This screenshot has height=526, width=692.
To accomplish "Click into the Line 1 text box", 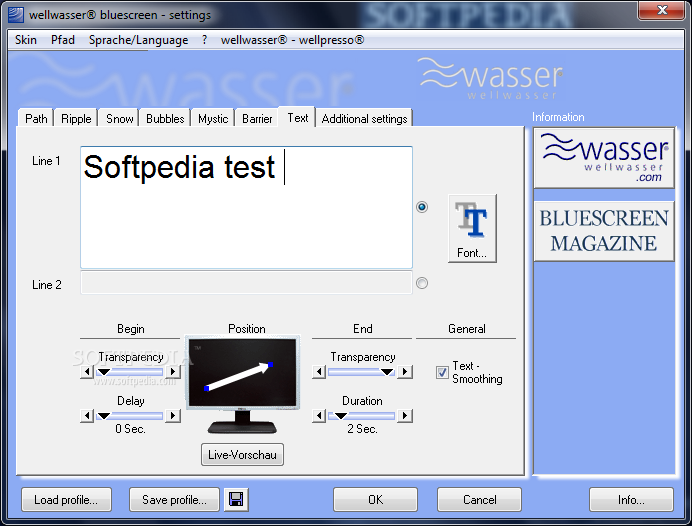I will [x=246, y=207].
